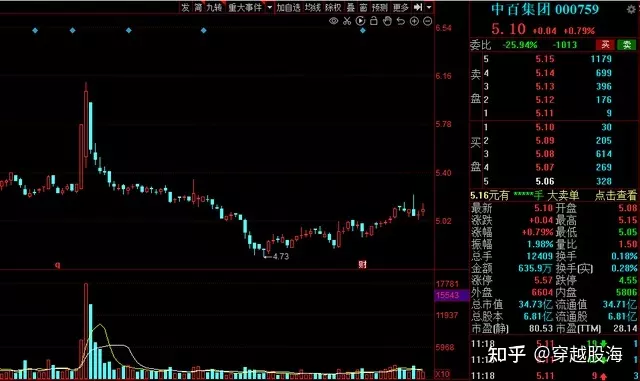640x381 pixels.
Task: Click the red 买 buy button
Action: tap(606, 45)
